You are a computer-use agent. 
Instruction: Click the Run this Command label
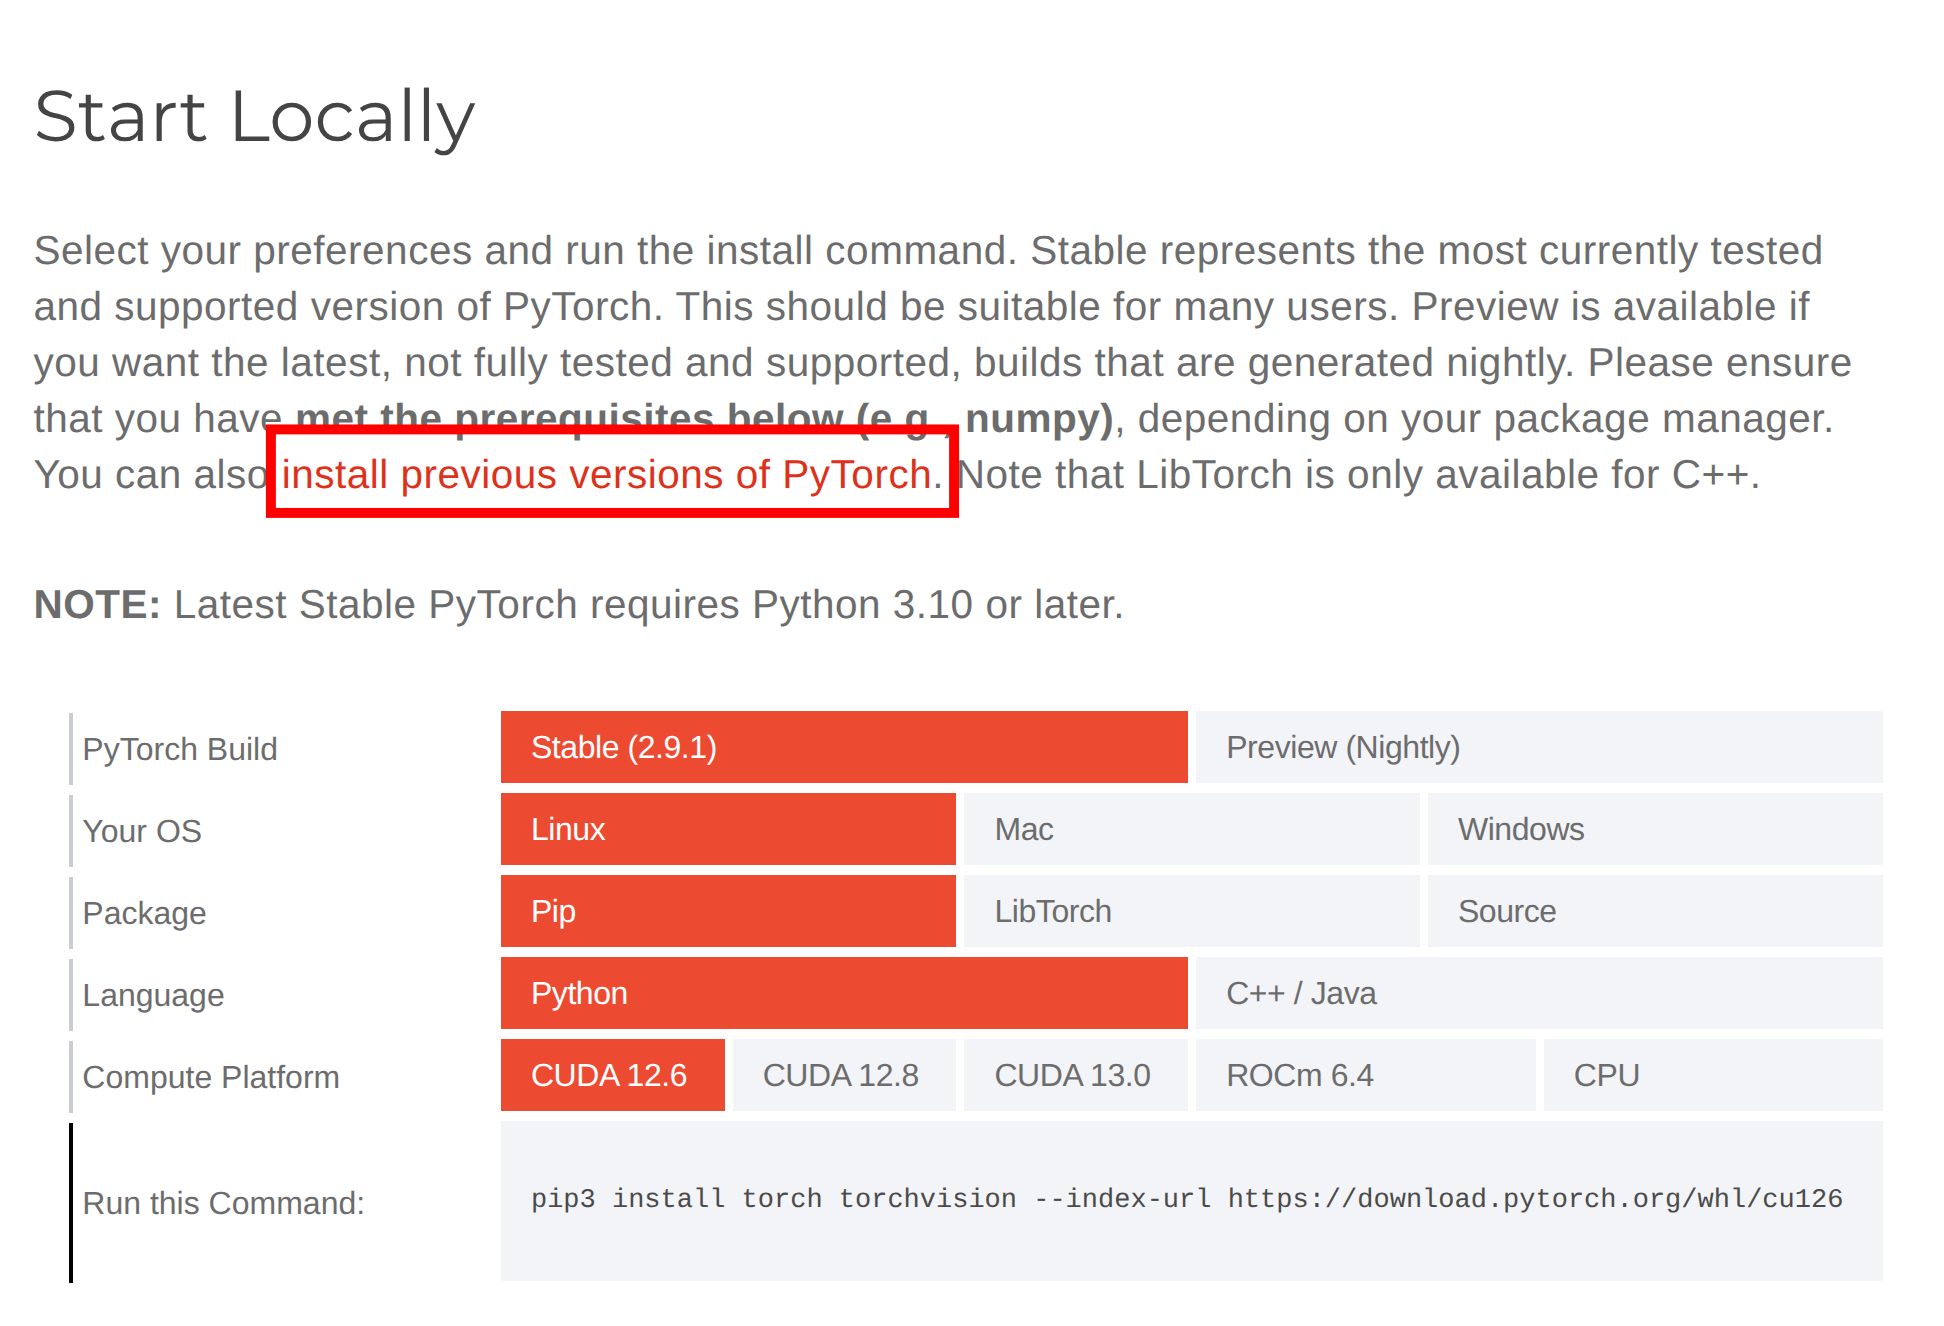(x=223, y=1203)
